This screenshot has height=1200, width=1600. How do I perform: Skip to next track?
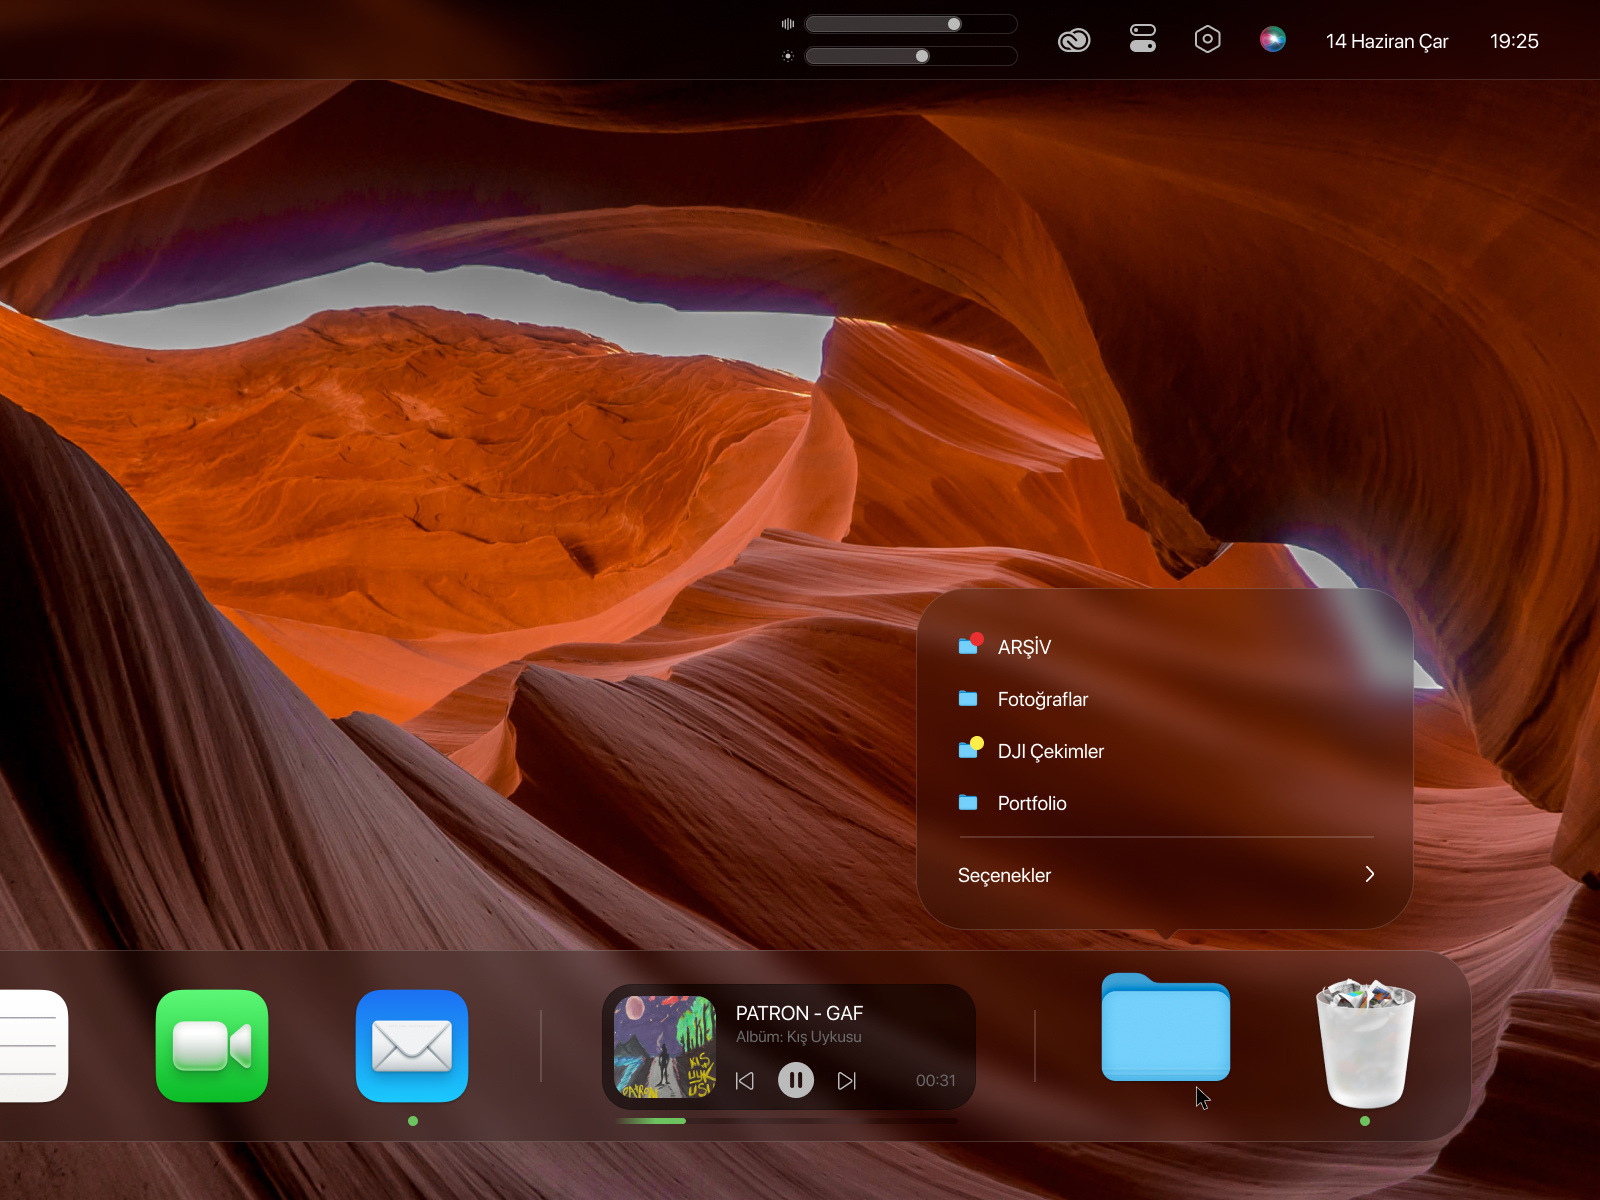tap(847, 1080)
